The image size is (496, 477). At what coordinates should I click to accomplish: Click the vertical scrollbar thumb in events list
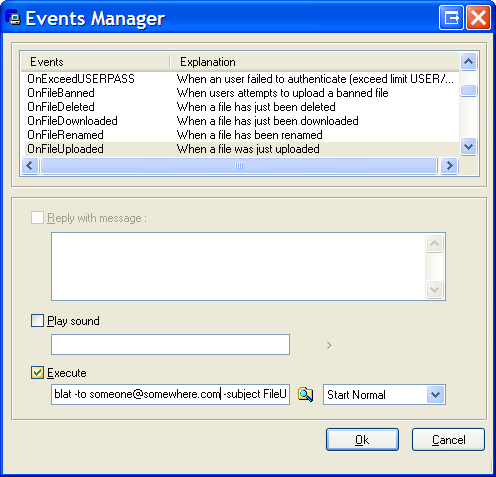pyautogui.click(x=468, y=91)
